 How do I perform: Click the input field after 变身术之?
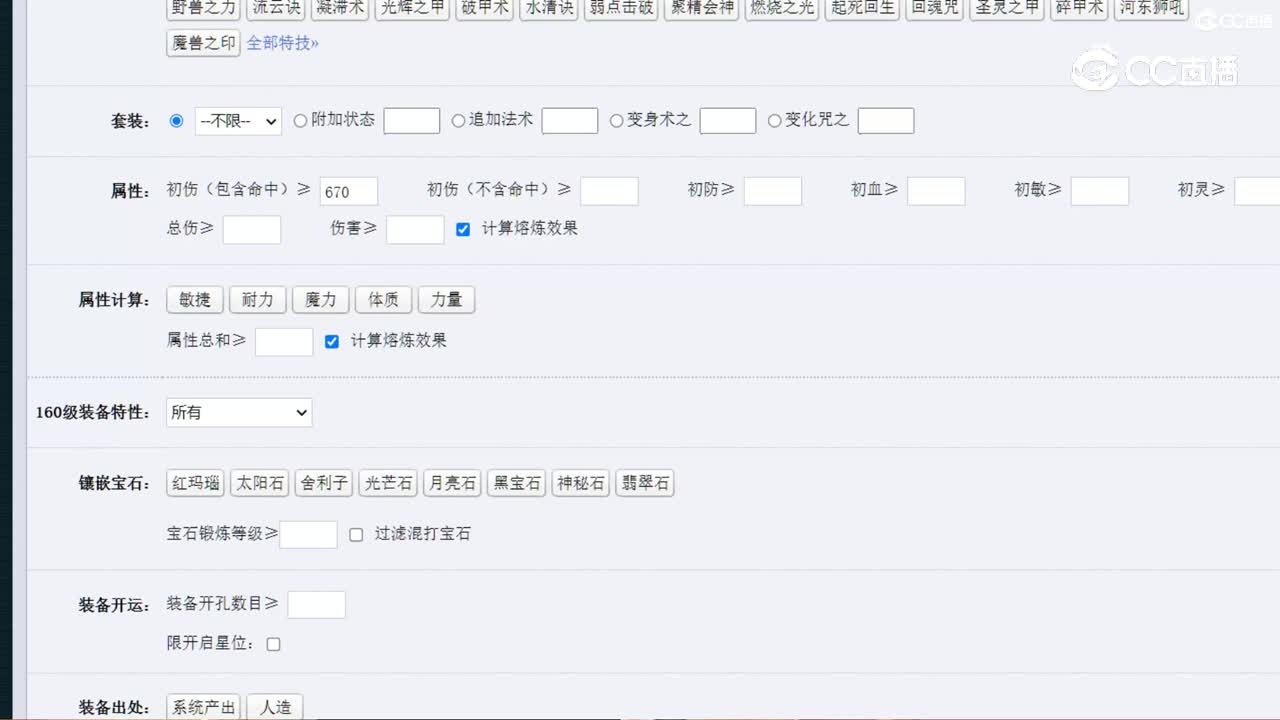[x=728, y=121]
